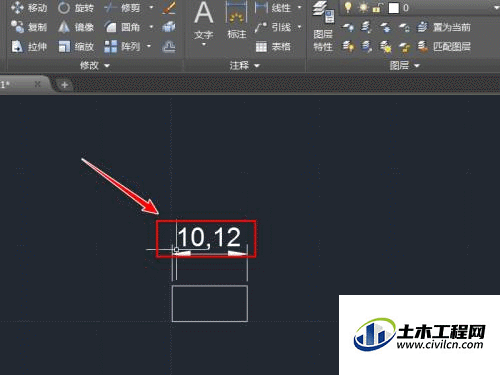Screen dimensions: 500x375
Task: Click the Offset icon beside Array
Action: [169, 46]
